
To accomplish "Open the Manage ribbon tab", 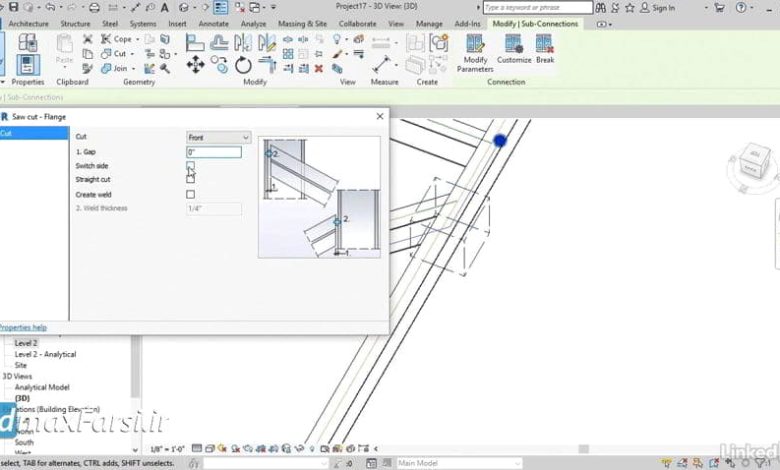I will click(x=429, y=24).
